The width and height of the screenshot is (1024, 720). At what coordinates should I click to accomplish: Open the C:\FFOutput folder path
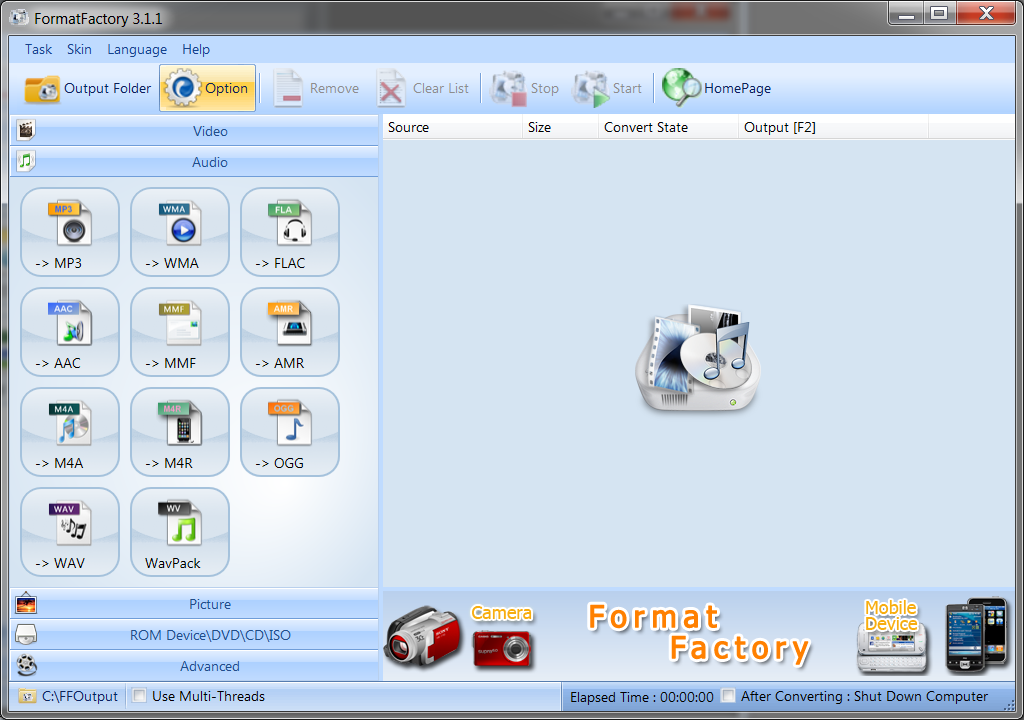point(70,696)
